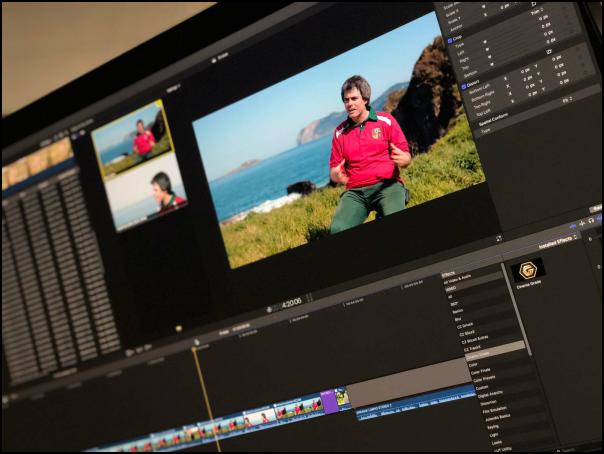Click the Distort Bottom Left X value
This screenshot has height=454, width=604.
525,71
